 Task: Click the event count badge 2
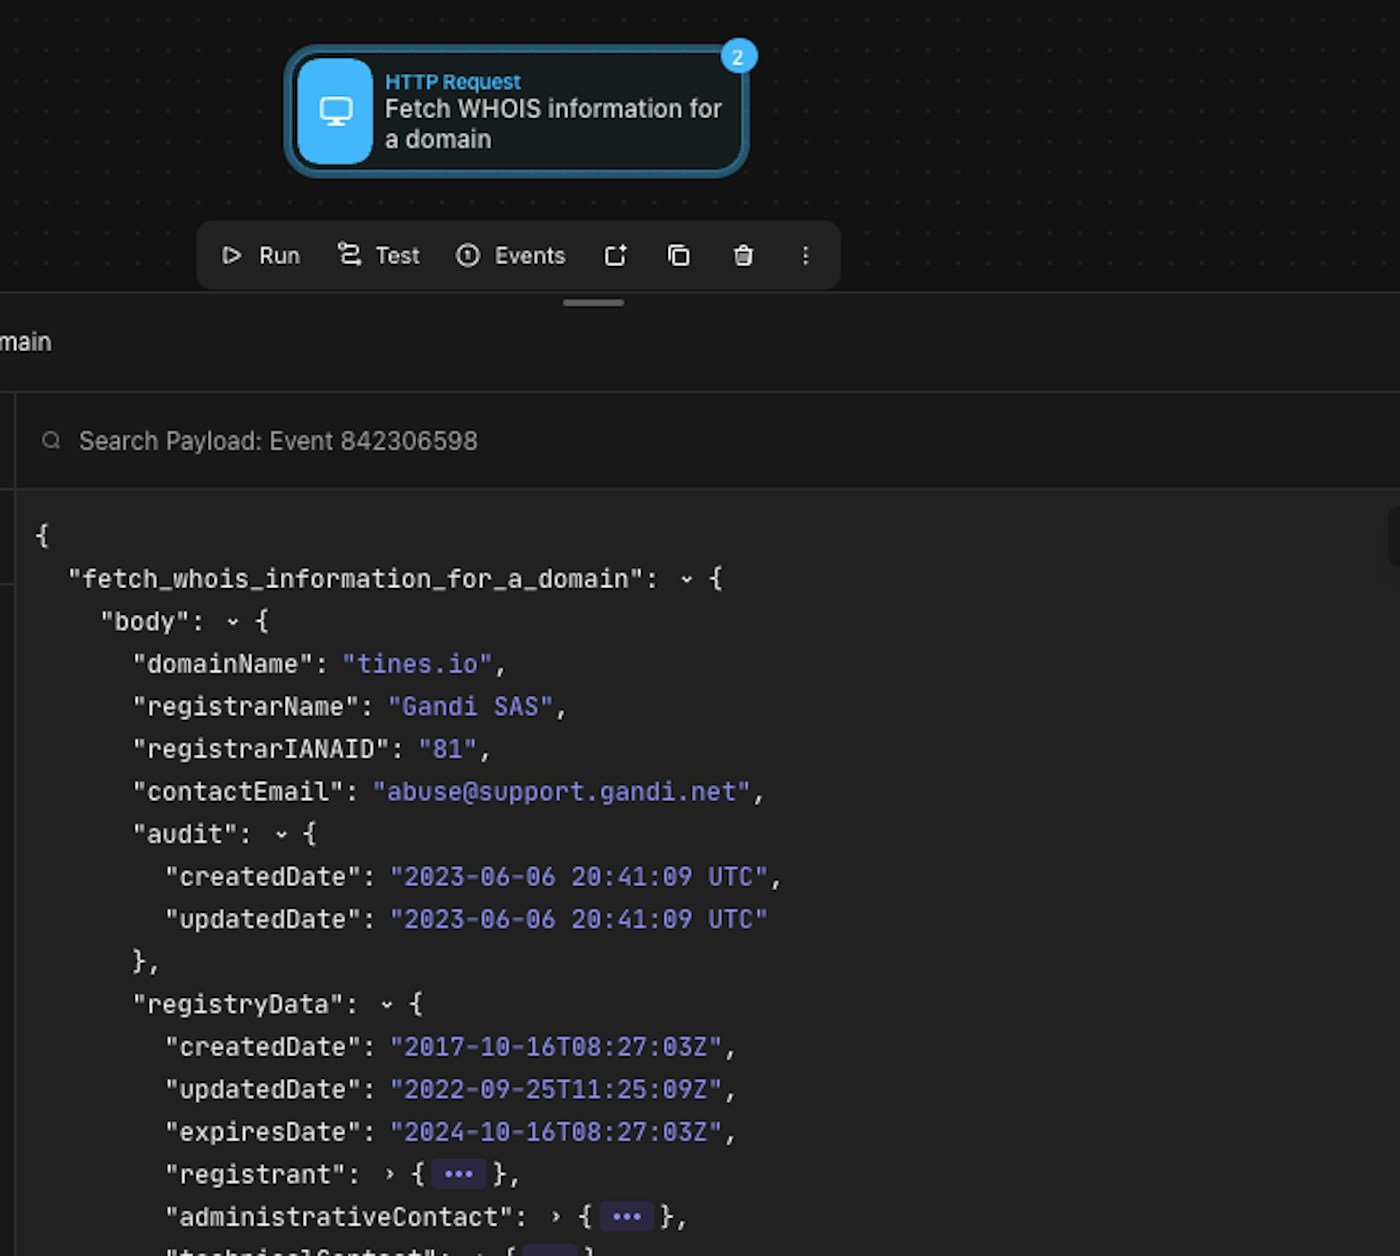(738, 57)
